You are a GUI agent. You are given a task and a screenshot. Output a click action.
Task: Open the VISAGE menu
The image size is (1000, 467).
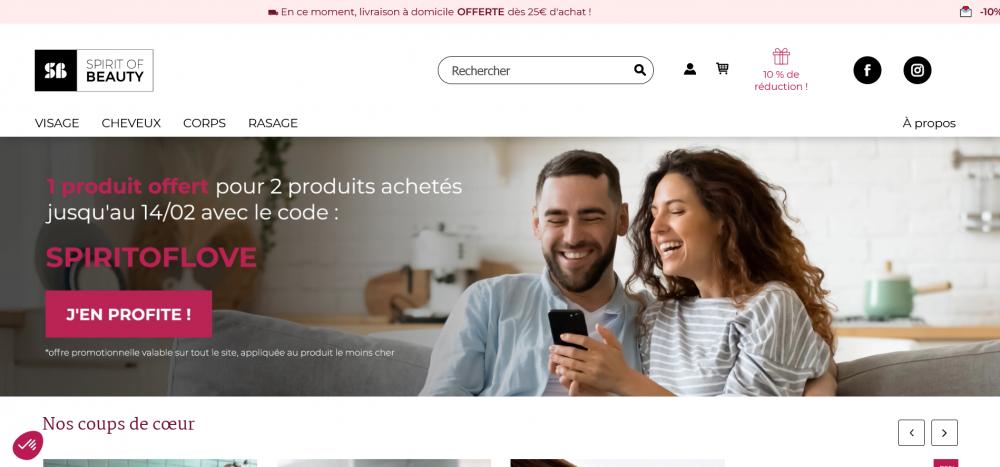[x=57, y=123]
